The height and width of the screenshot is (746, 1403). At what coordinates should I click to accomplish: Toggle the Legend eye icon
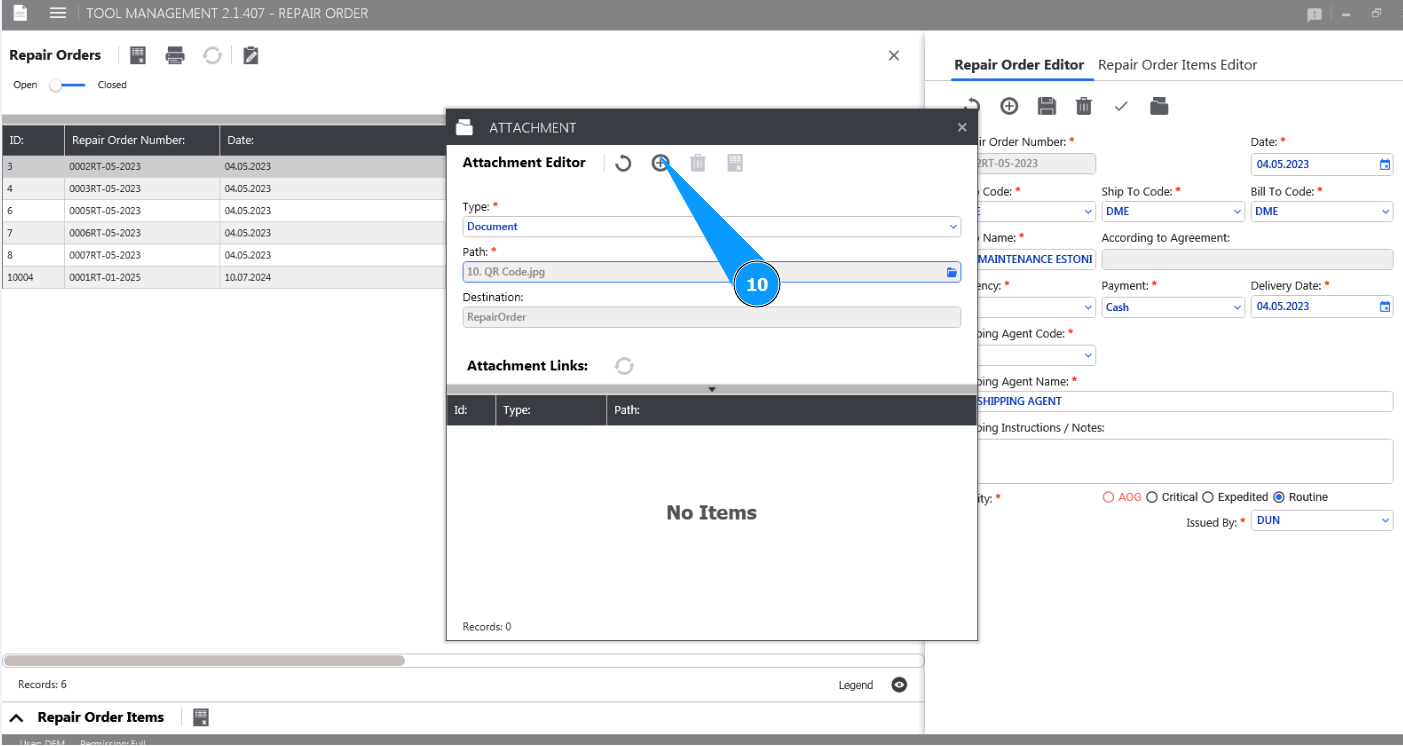point(899,685)
